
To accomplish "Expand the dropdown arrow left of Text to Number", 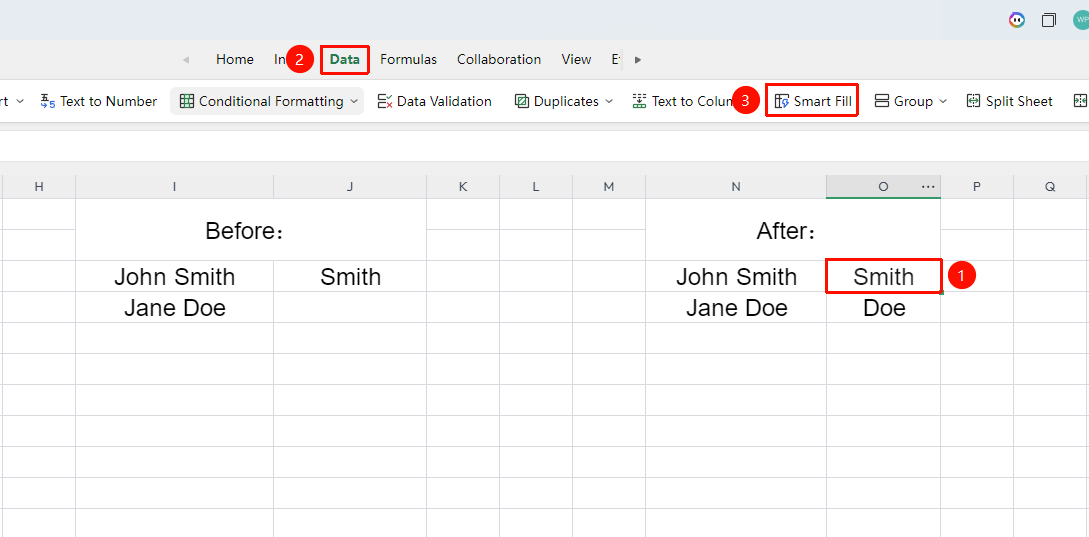I will [x=19, y=101].
